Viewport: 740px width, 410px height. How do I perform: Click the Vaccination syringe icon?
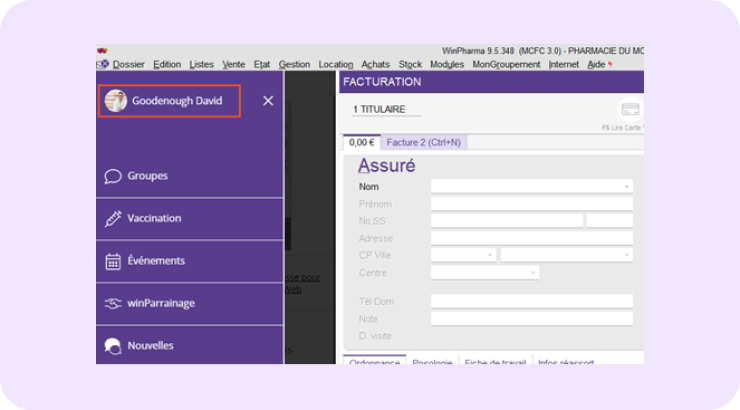113,218
